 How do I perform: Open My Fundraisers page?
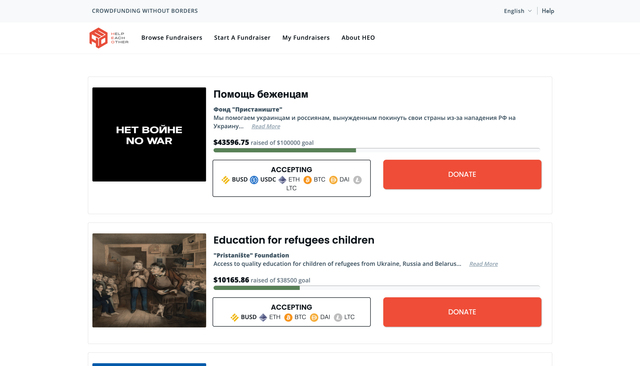[x=306, y=38]
